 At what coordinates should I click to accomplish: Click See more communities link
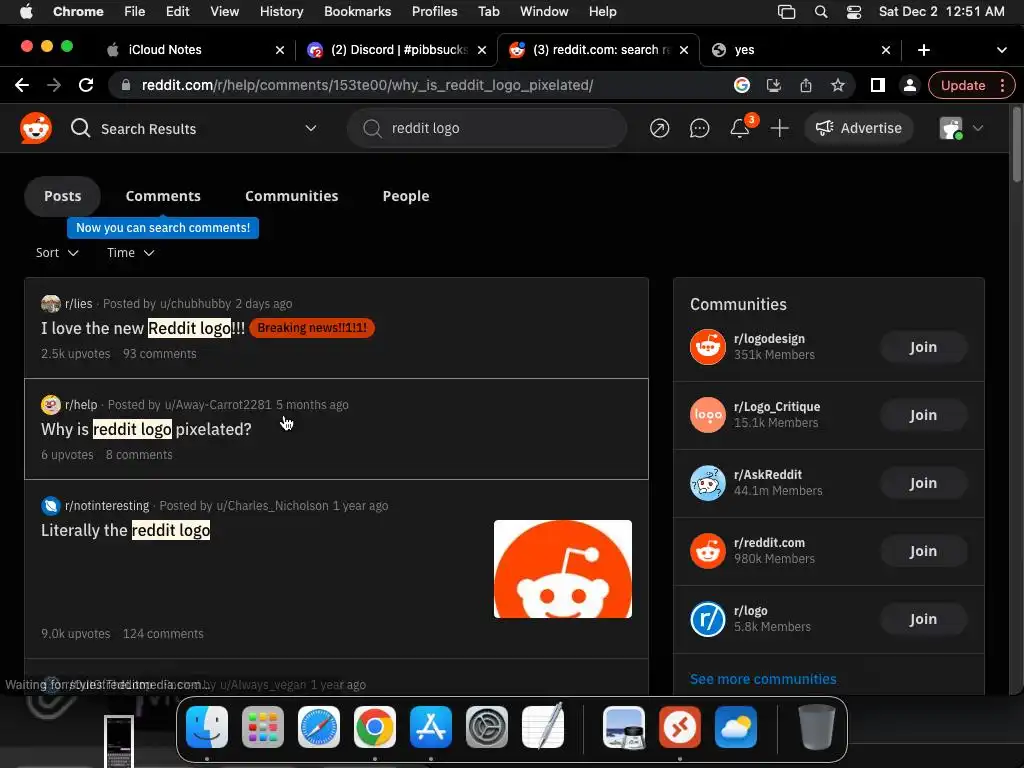[763, 679]
